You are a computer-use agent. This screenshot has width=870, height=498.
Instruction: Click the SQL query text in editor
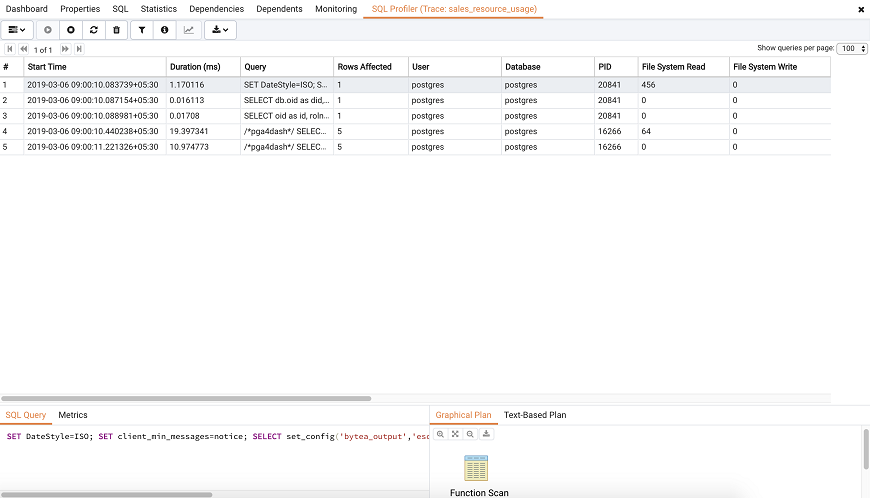(218, 436)
